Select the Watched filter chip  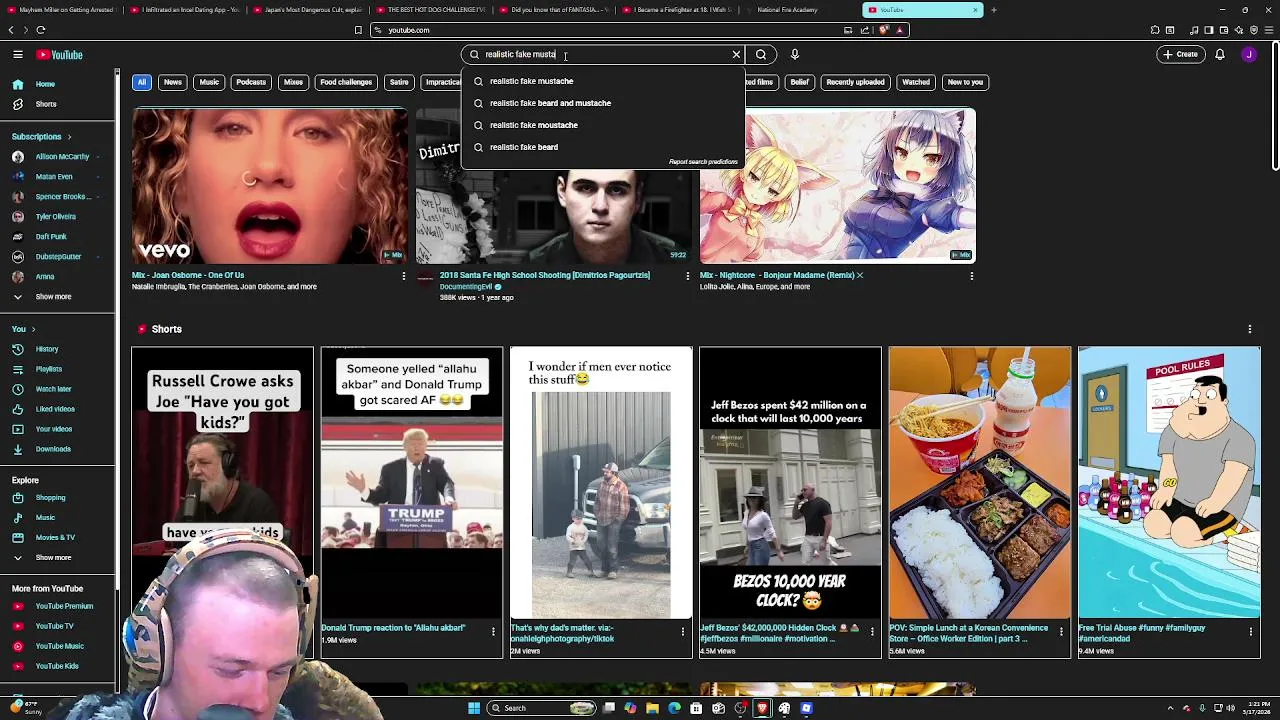916,82
